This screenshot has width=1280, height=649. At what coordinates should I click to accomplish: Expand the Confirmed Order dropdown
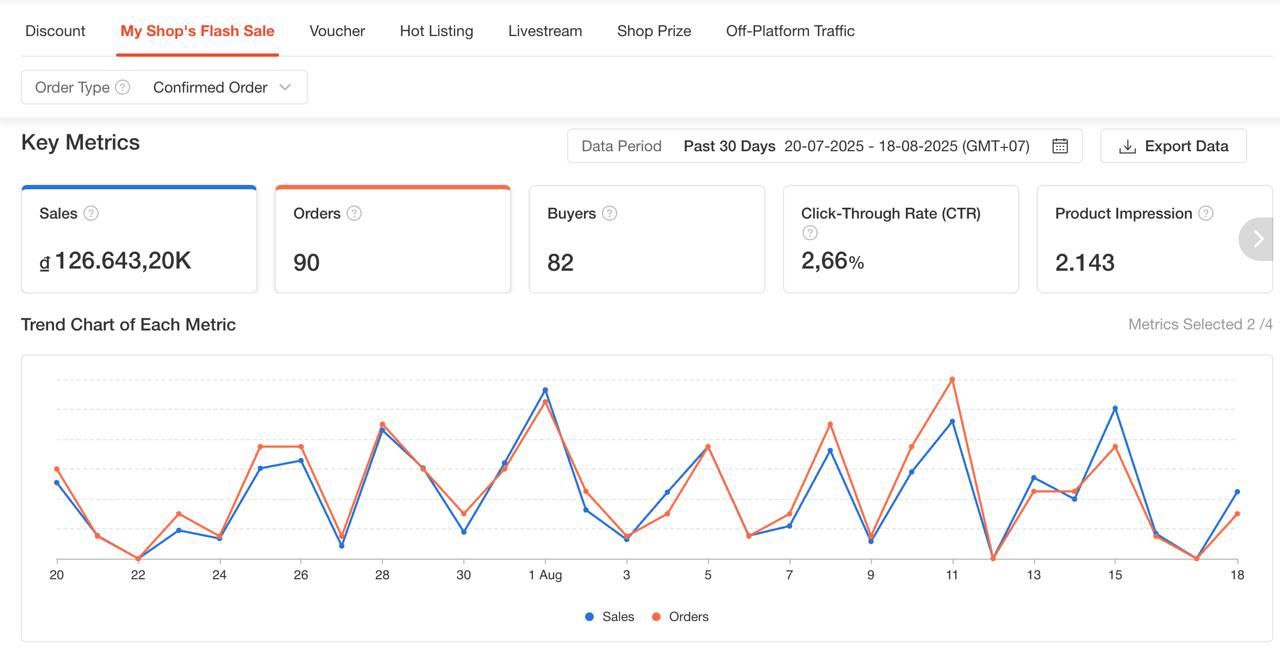[222, 87]
